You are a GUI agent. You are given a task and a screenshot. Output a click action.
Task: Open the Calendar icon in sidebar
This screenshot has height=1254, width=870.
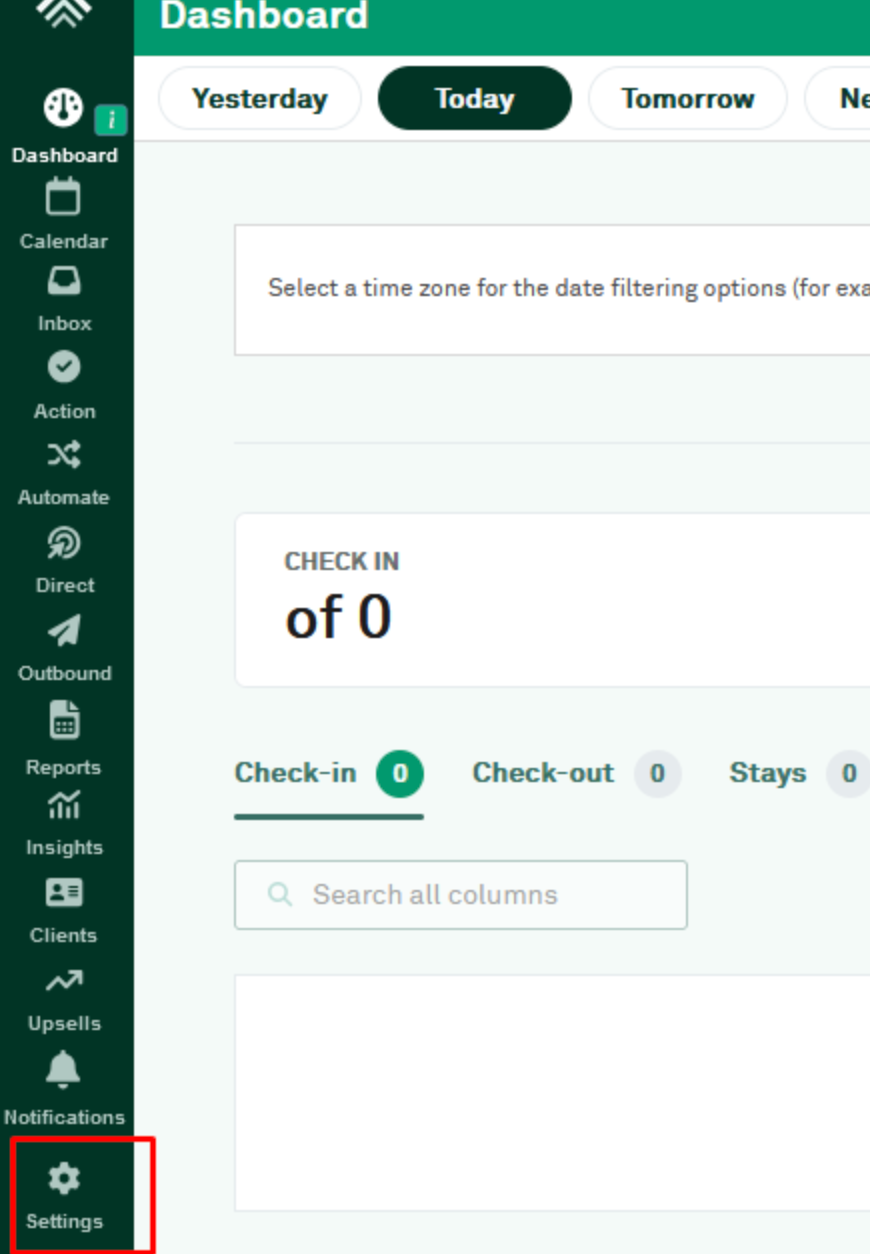63,196
